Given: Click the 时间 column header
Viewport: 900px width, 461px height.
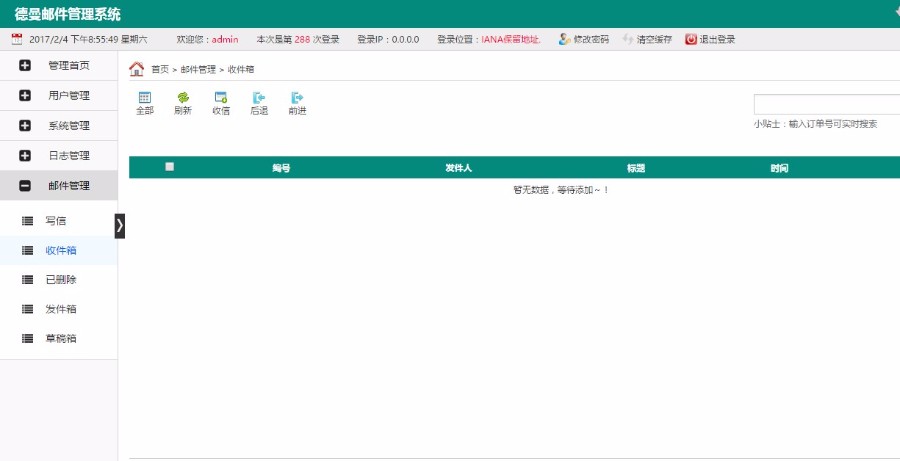Looking at the screenshot, I should coord(779,168).
